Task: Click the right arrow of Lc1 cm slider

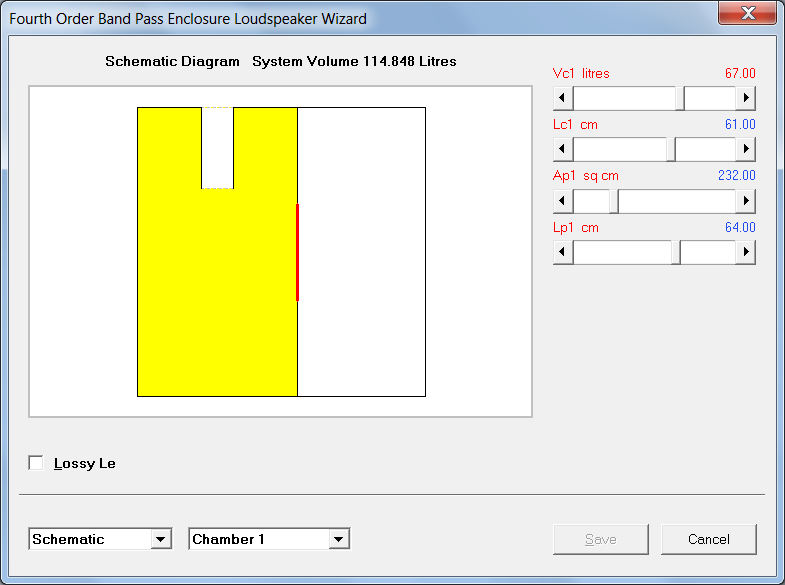Action: 745,149
